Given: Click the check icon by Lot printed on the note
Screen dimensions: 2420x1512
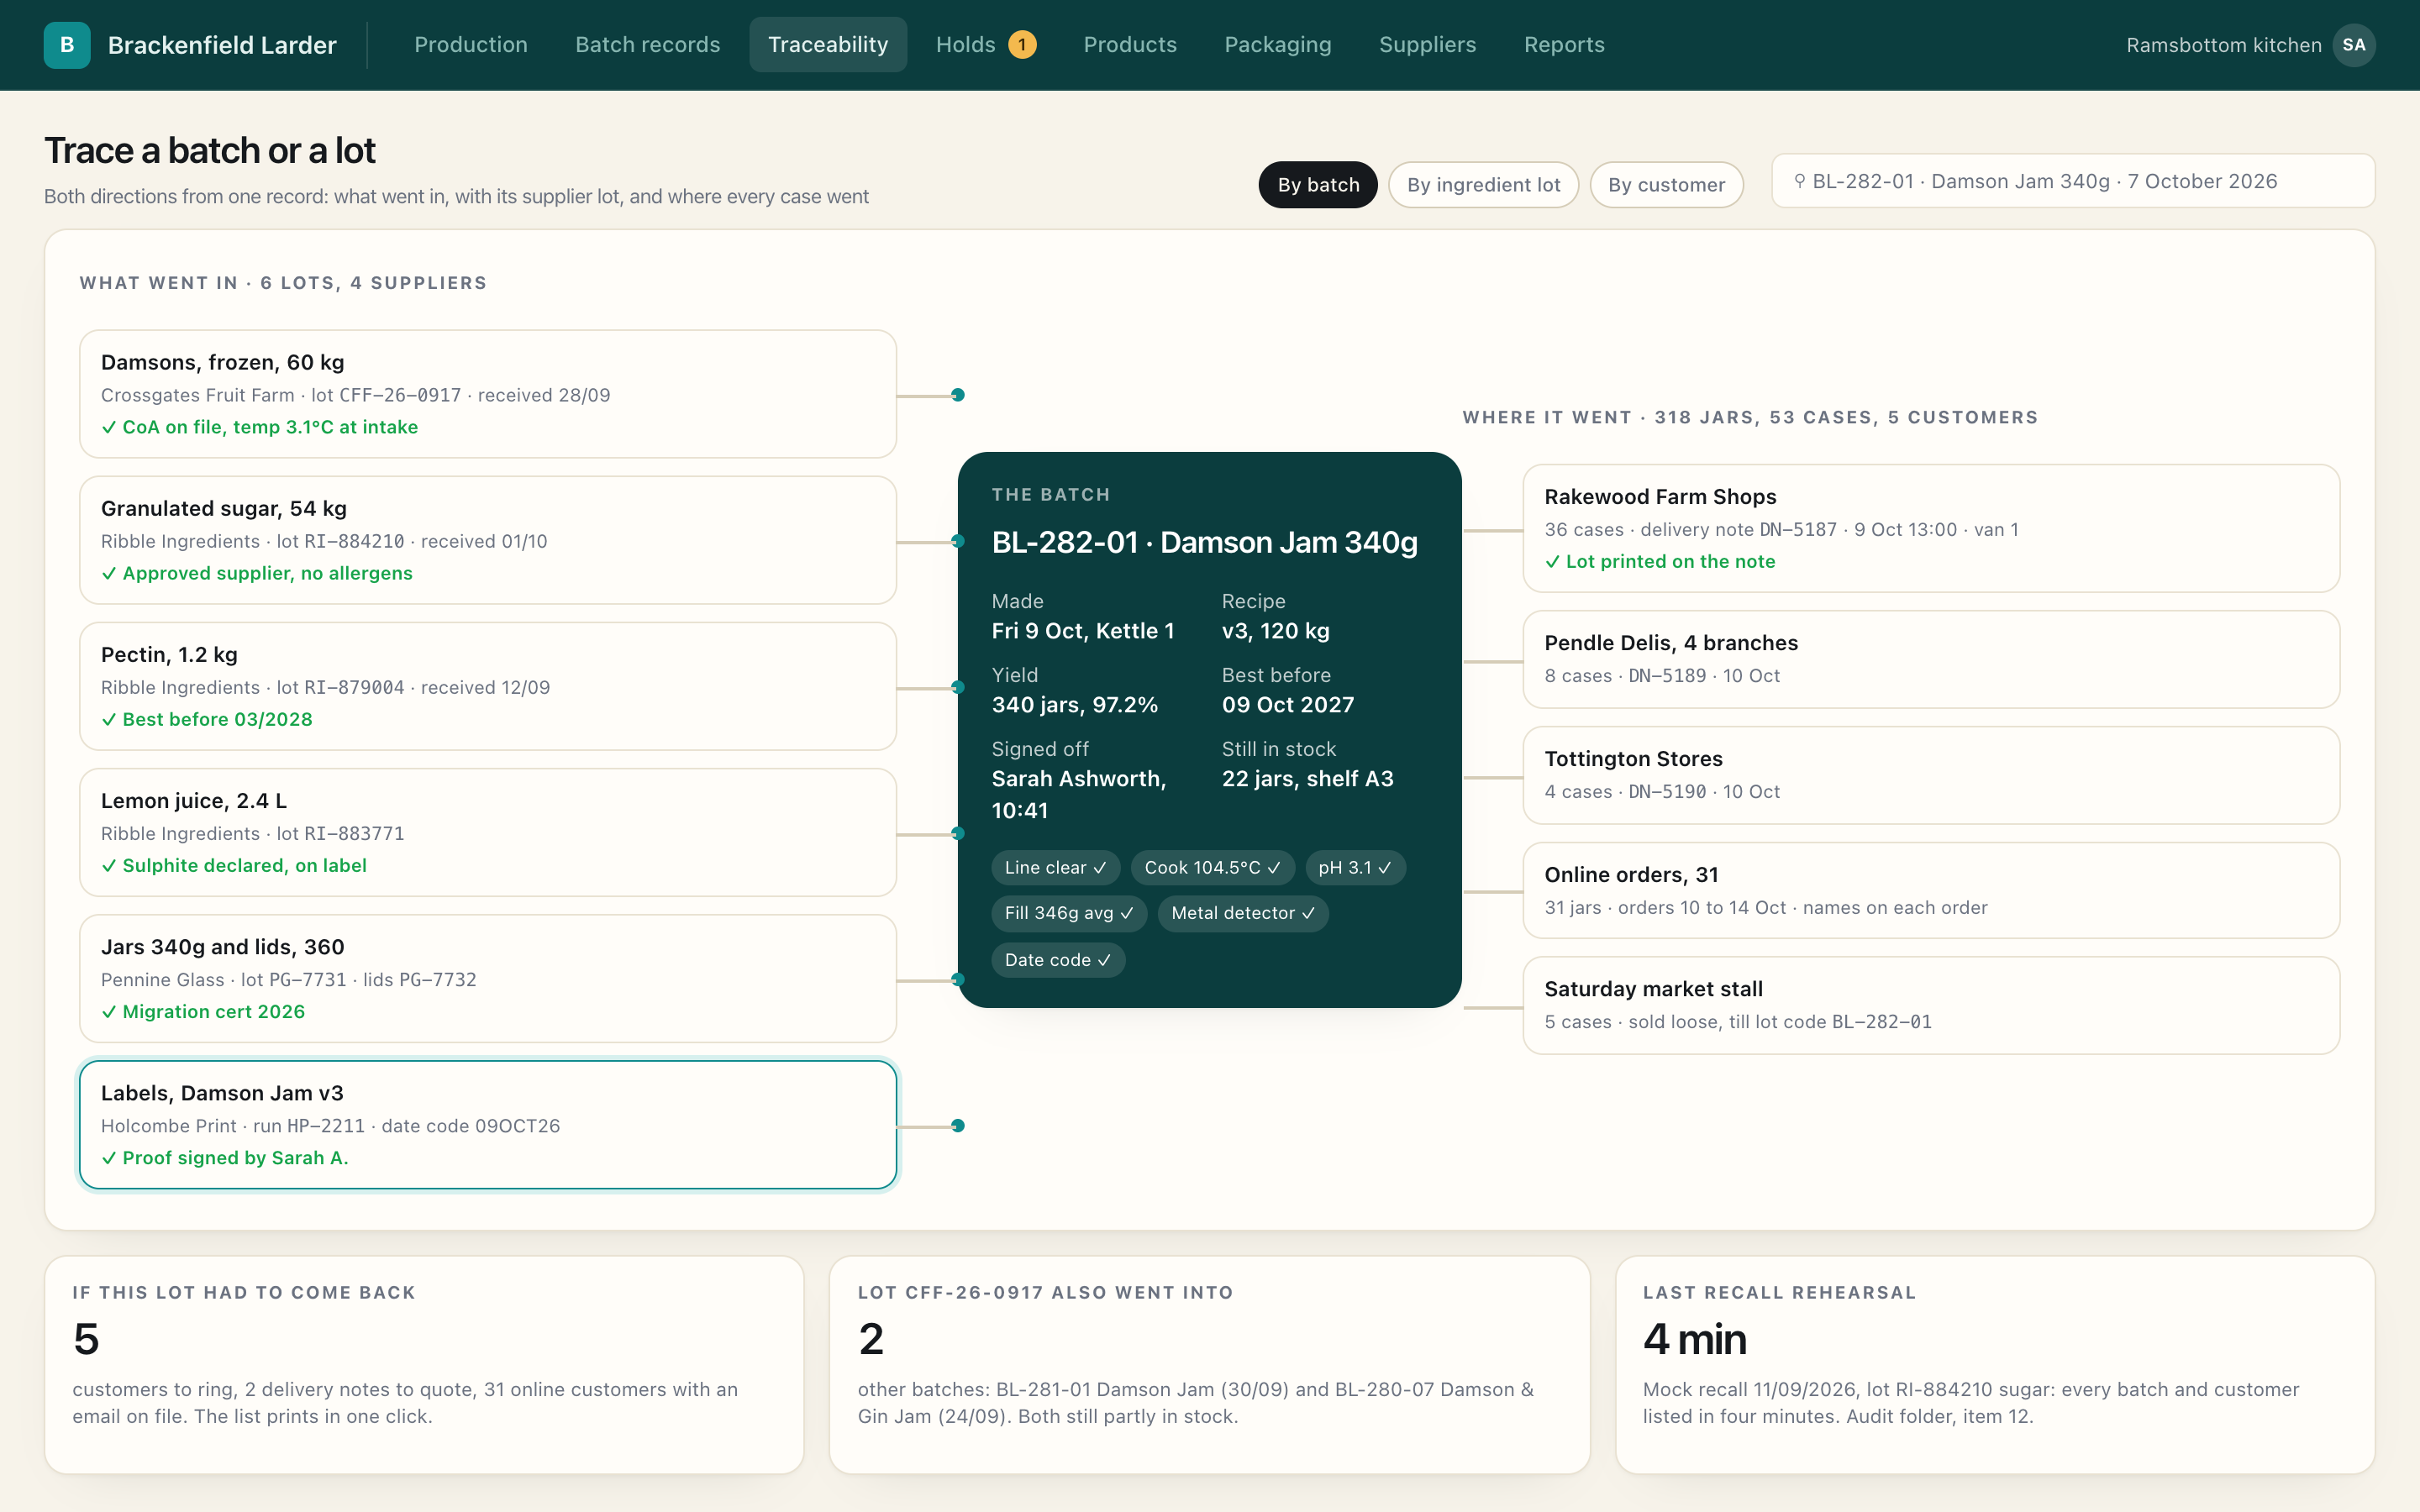Looking at the screenshot, I should tap(1552, 562).
